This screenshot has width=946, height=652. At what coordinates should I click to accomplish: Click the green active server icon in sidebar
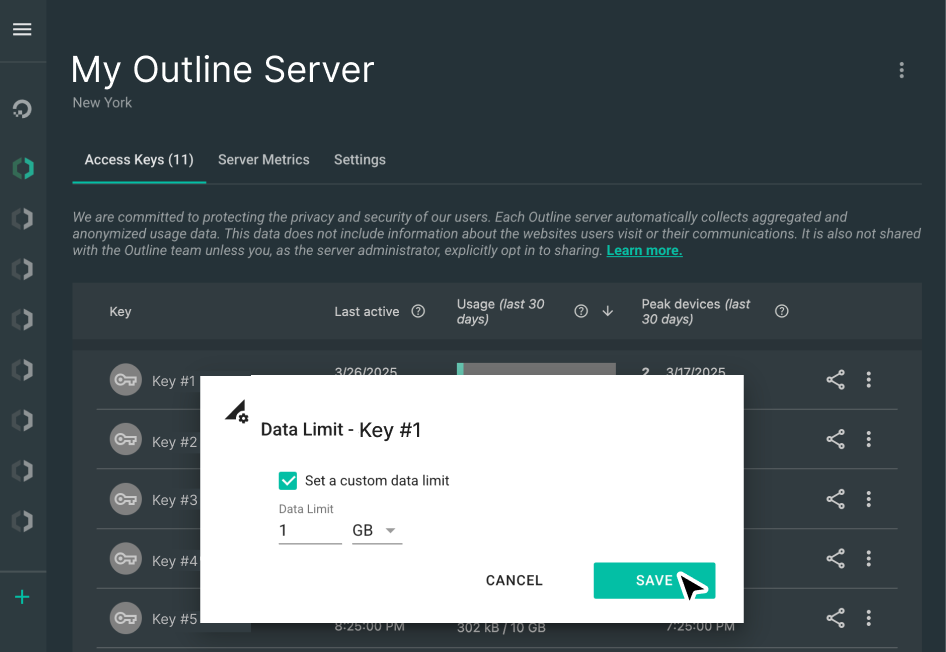tap(22, 168)
